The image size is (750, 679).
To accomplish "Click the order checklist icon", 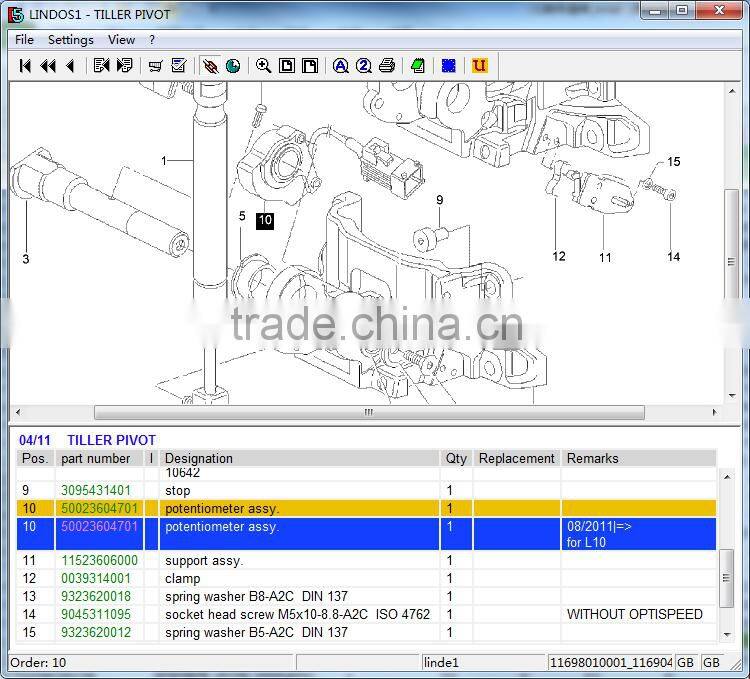I will [179, 66].
